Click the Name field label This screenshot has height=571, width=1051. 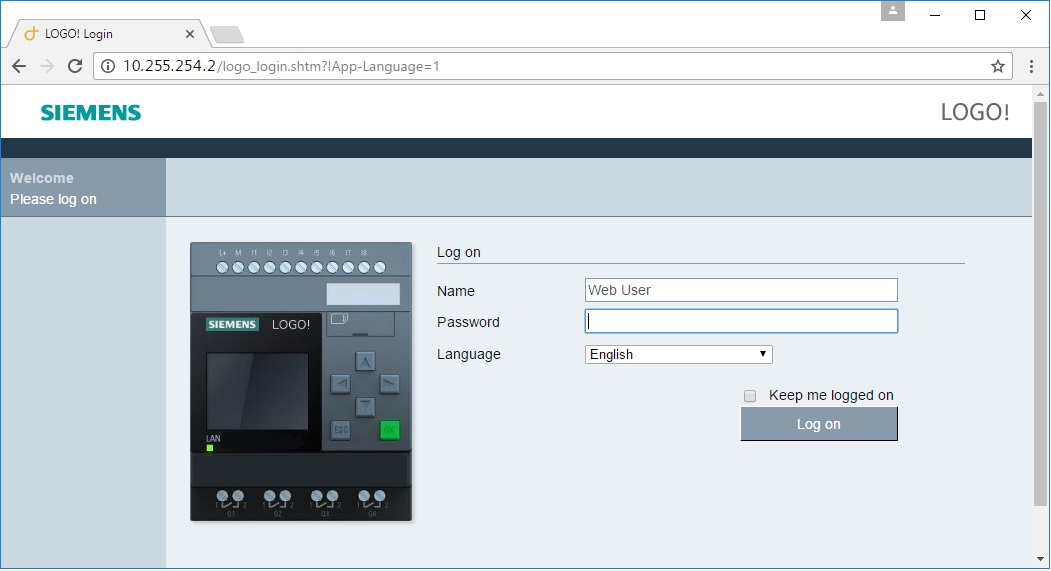click(x=456, y=291)
